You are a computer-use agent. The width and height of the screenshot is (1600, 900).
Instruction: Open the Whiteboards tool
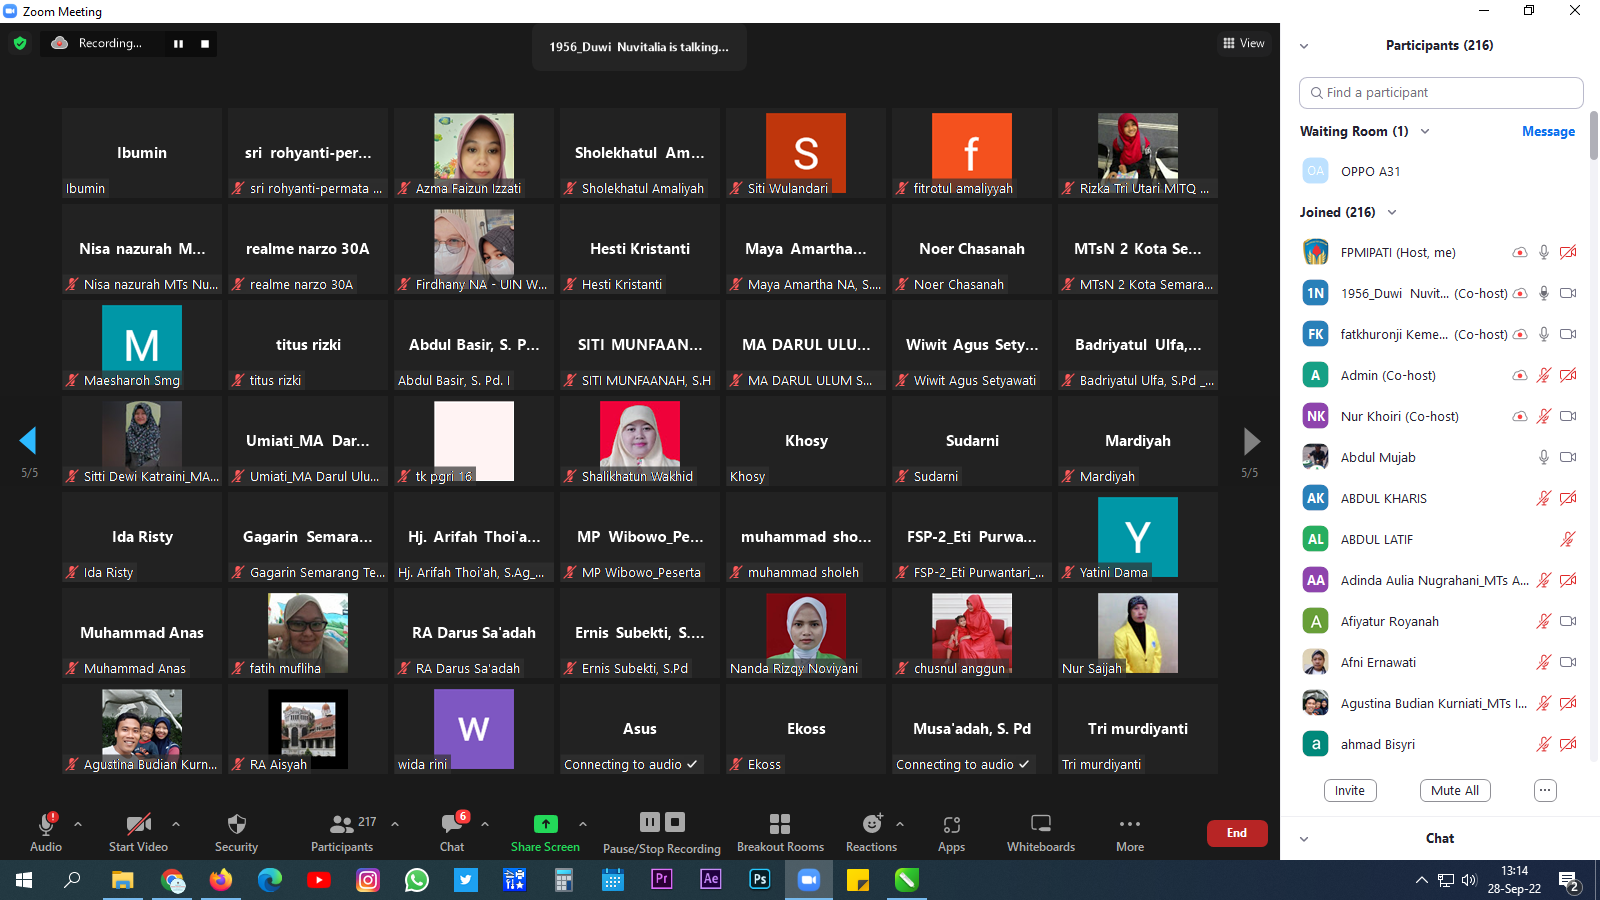pos(1040,825)
